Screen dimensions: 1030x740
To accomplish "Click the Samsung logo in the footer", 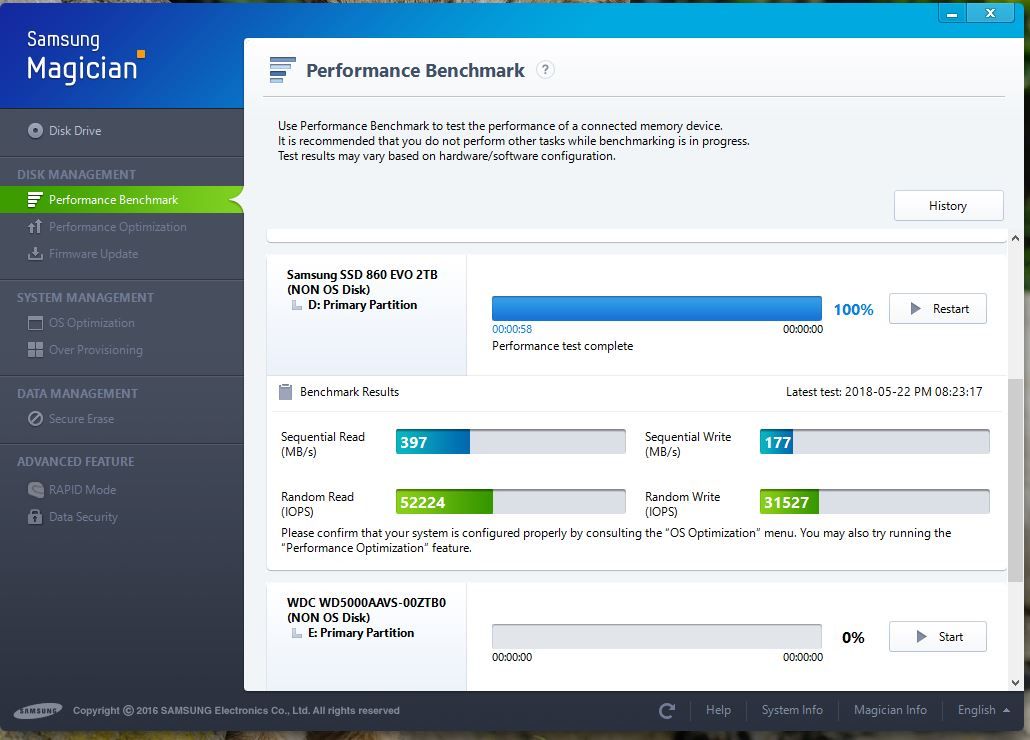I will point(38,710).
